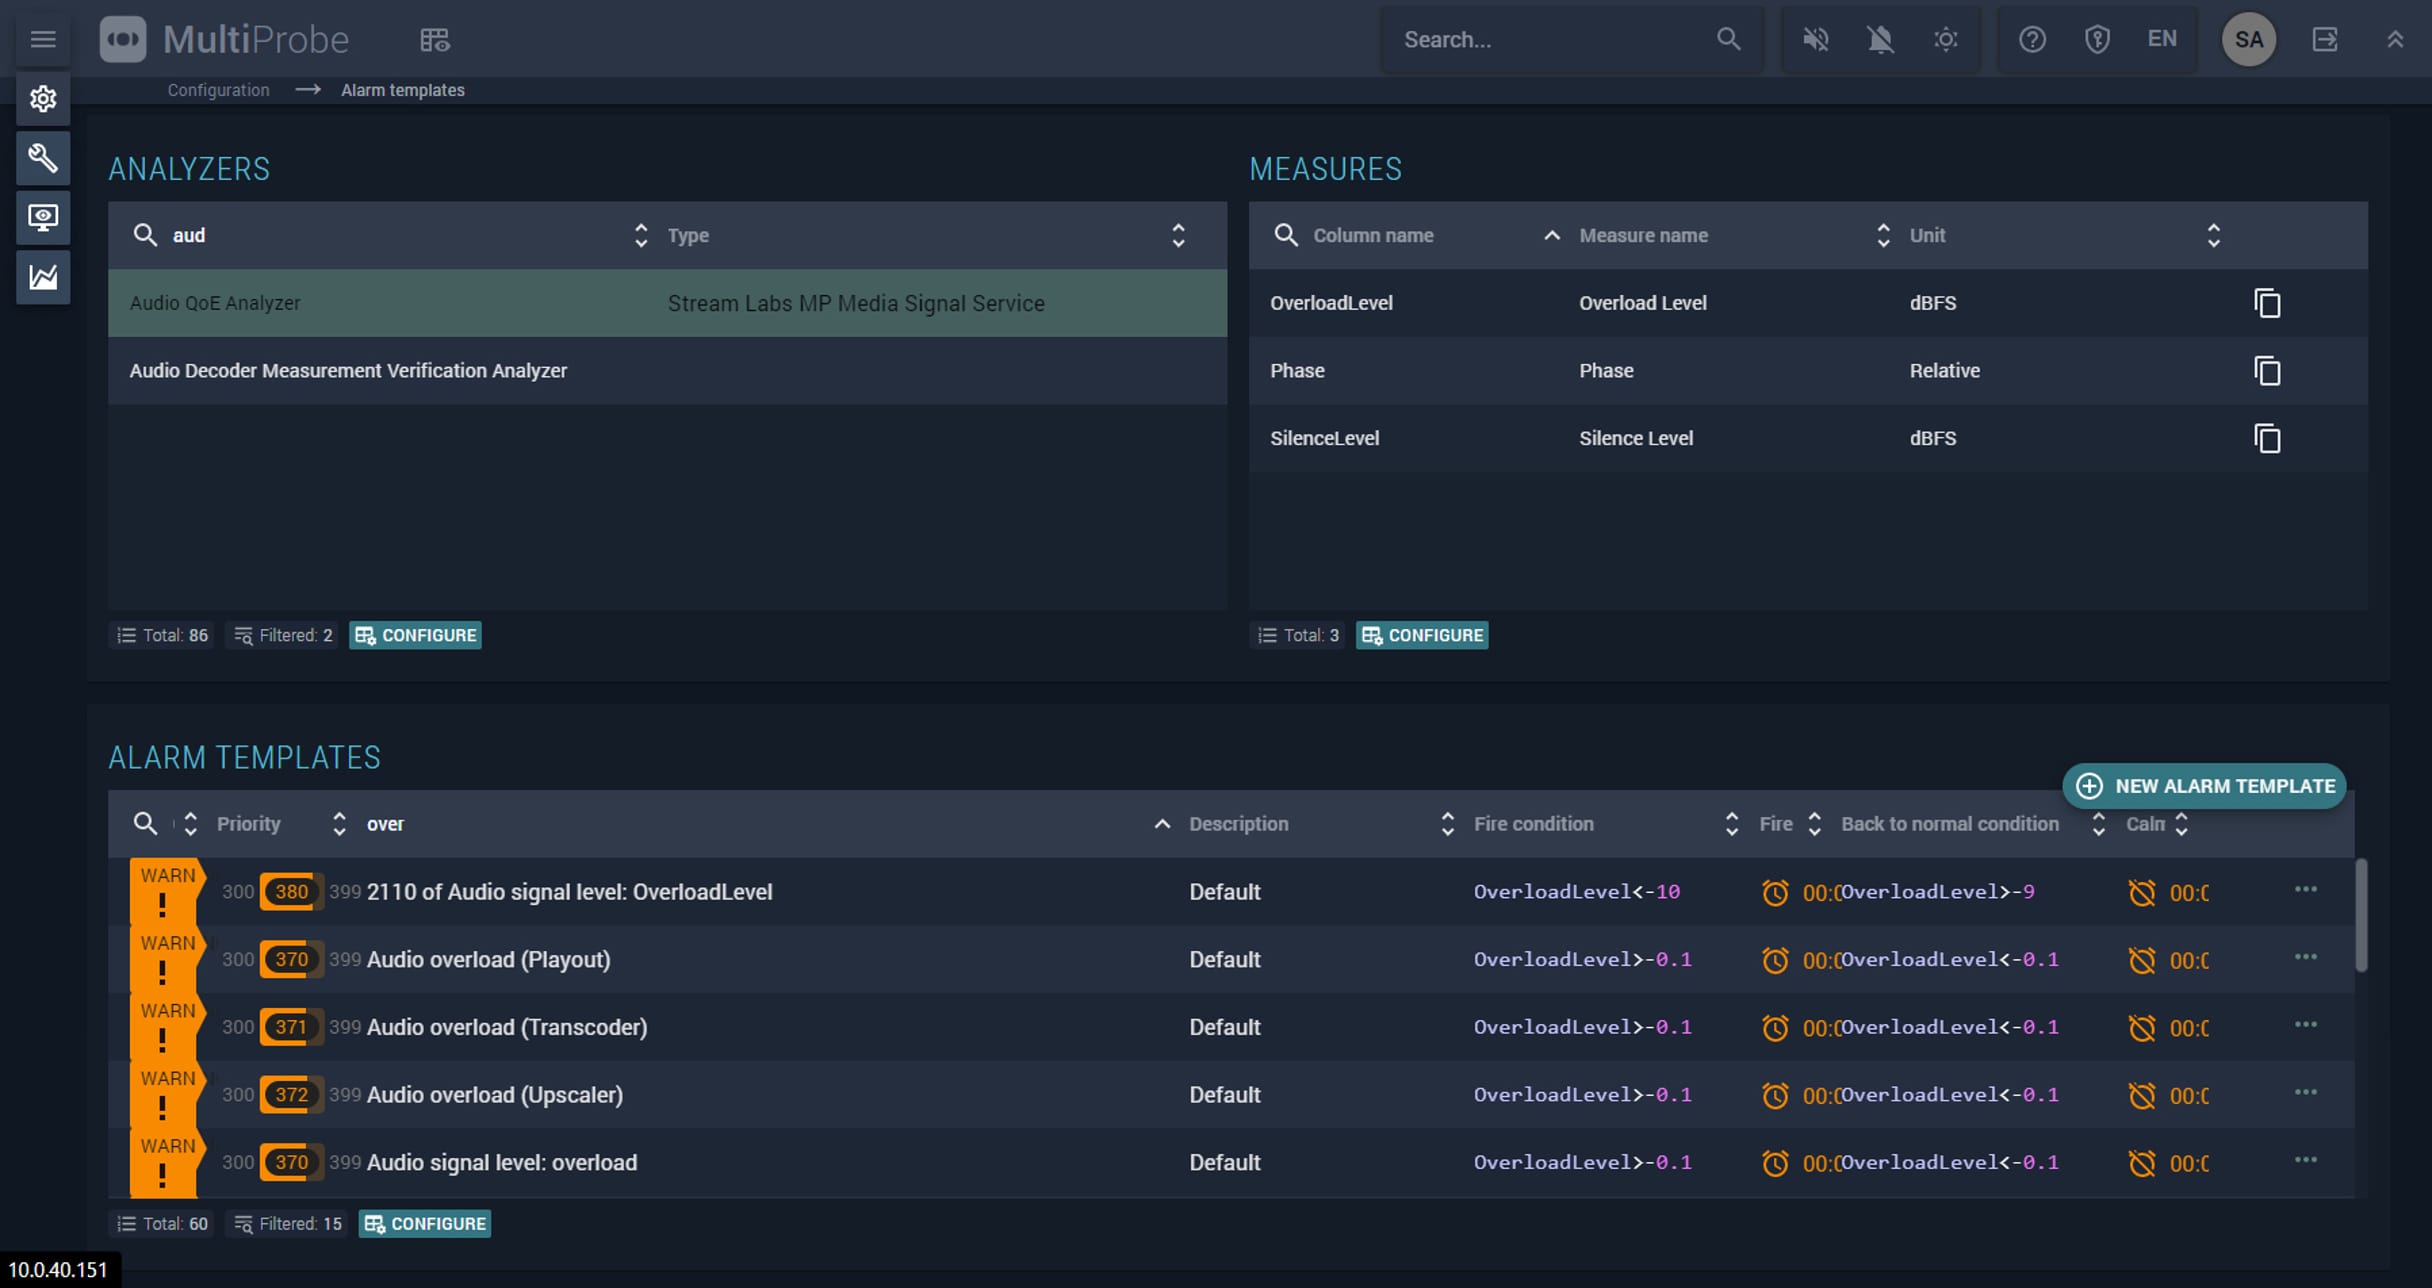Open the help question mark icon
The height and width of the screenshot is (1288, 2432).
point(2032,39)
